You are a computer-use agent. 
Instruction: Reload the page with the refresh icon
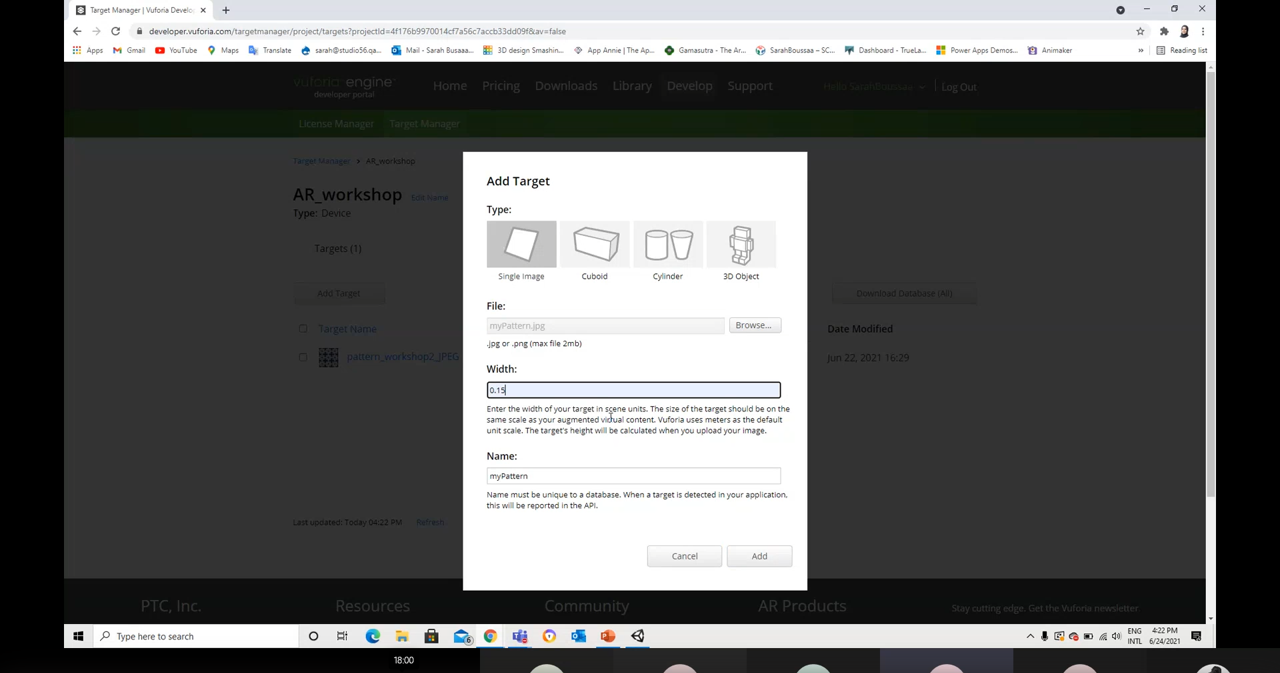pos(115,31)
